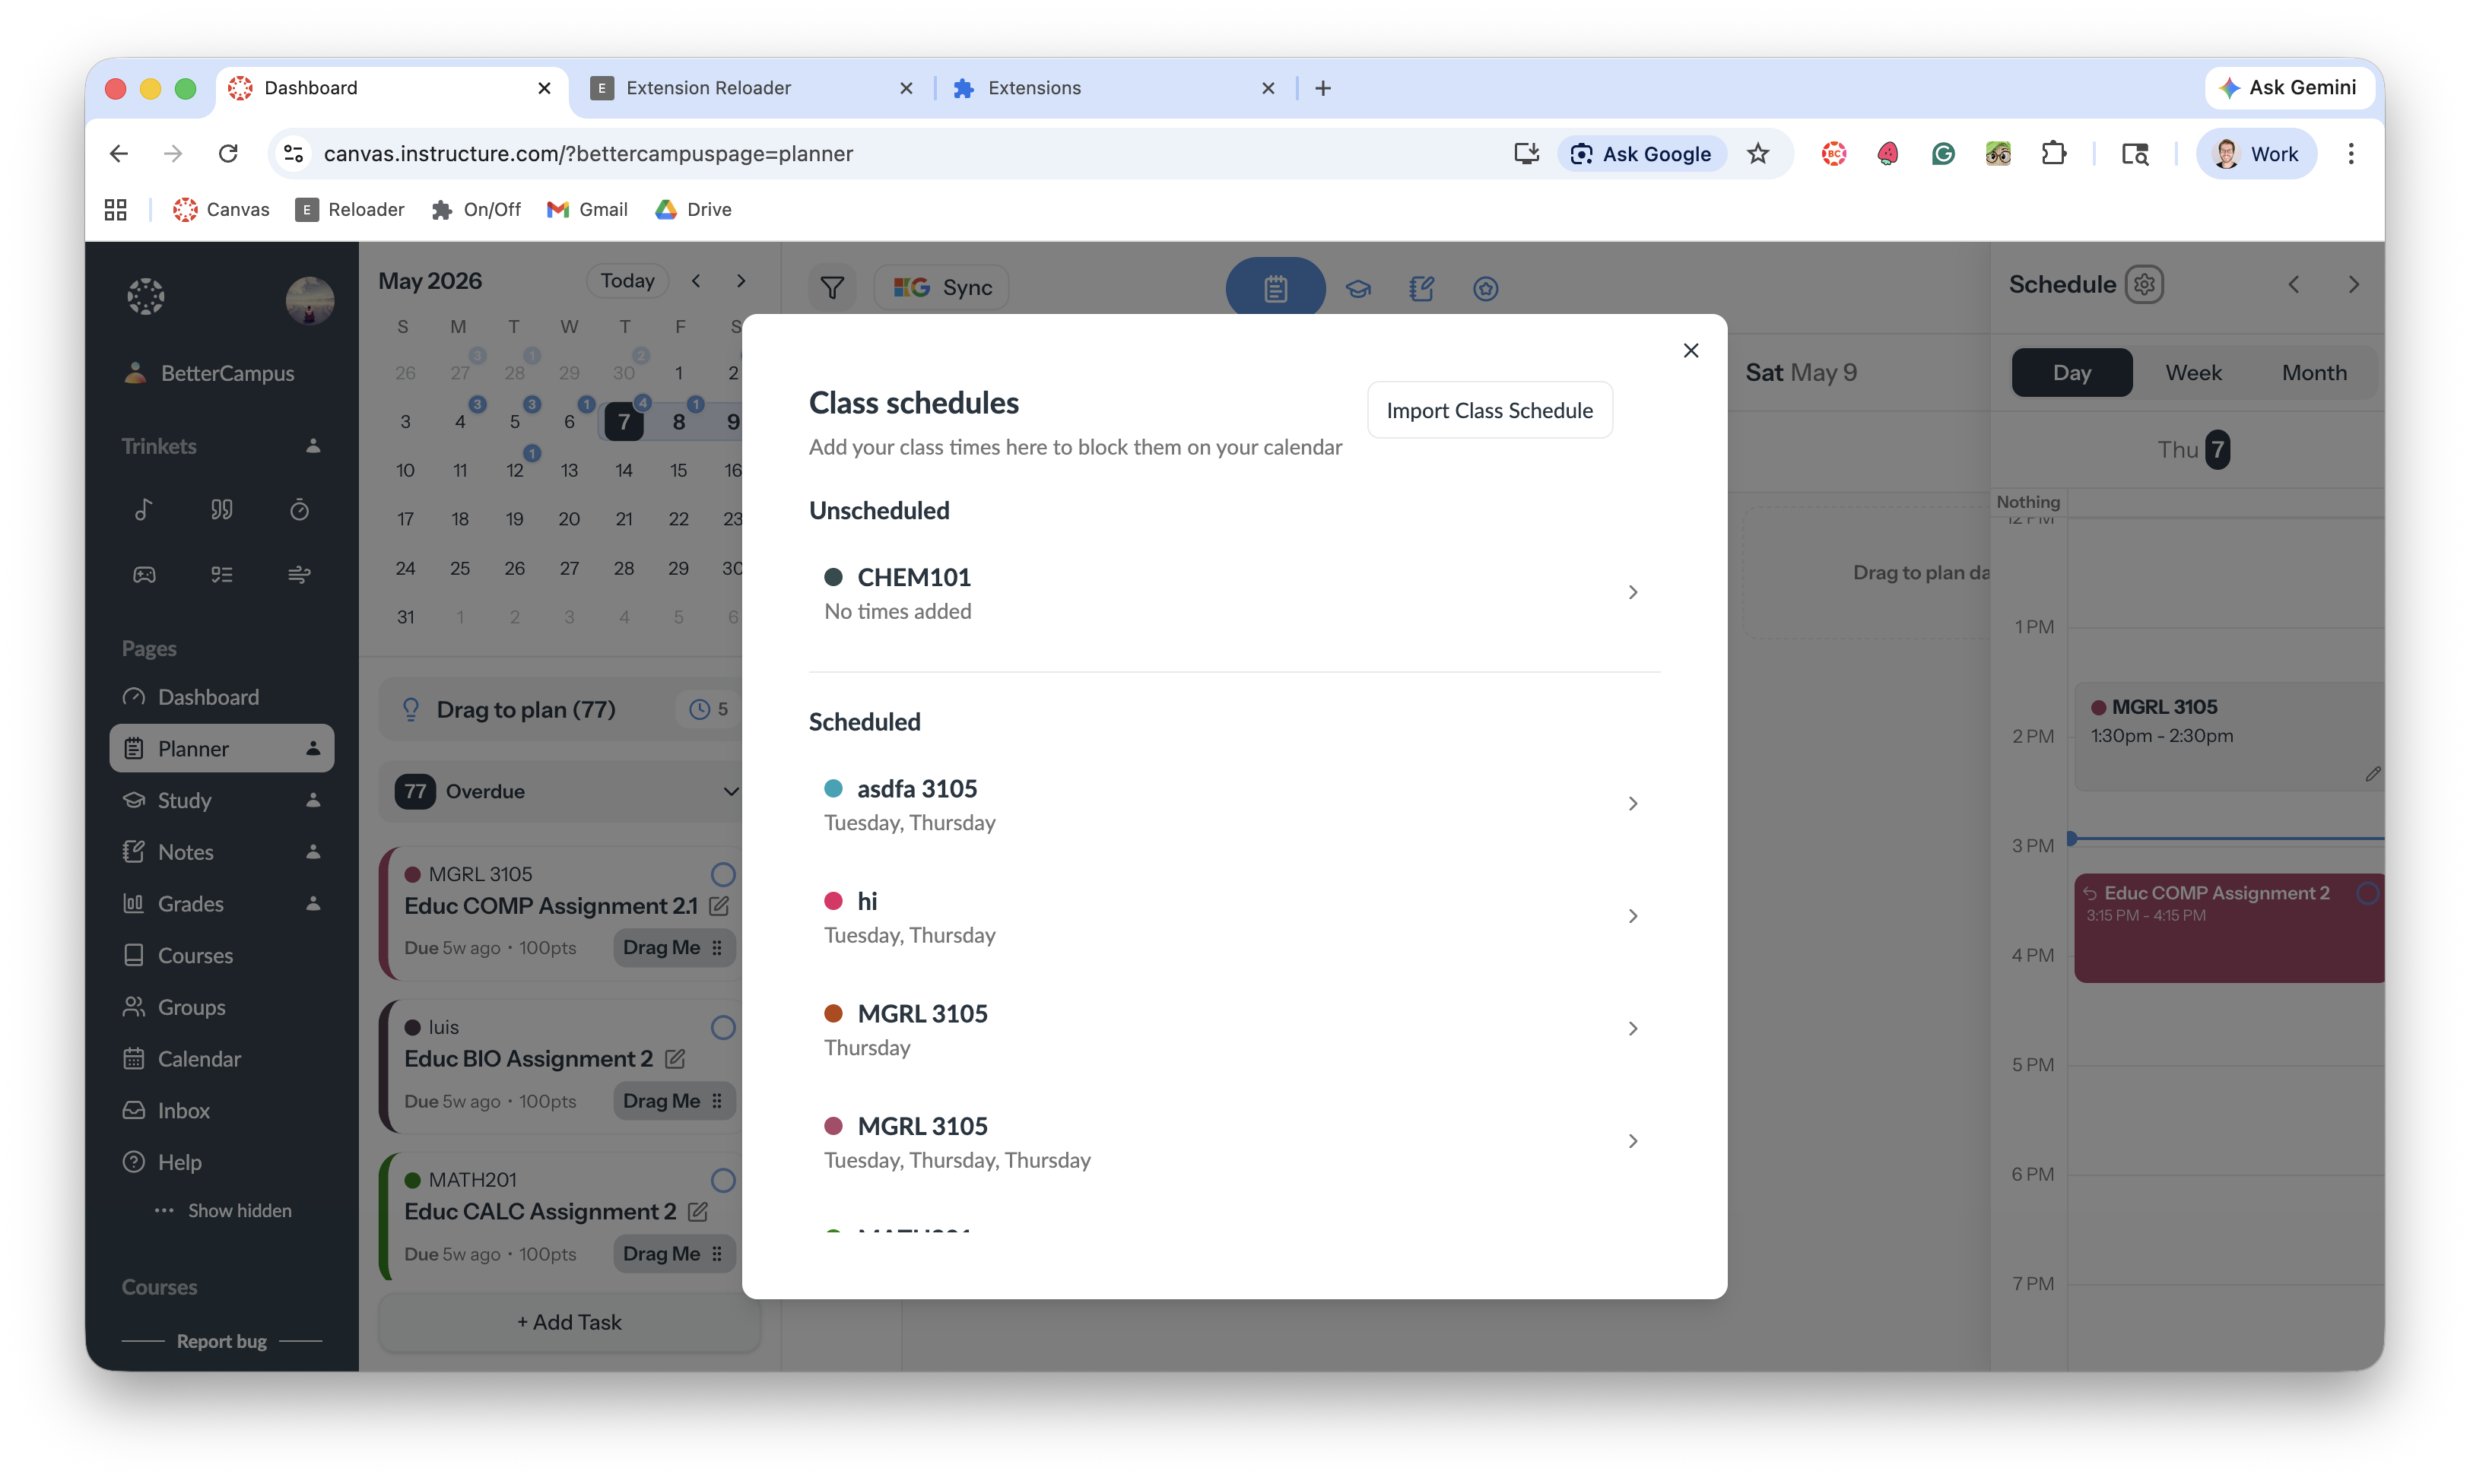Open the checklist trinket icon
Image resolution: width=2470 pixels, height=1484 pixels.
click(221, 574)
